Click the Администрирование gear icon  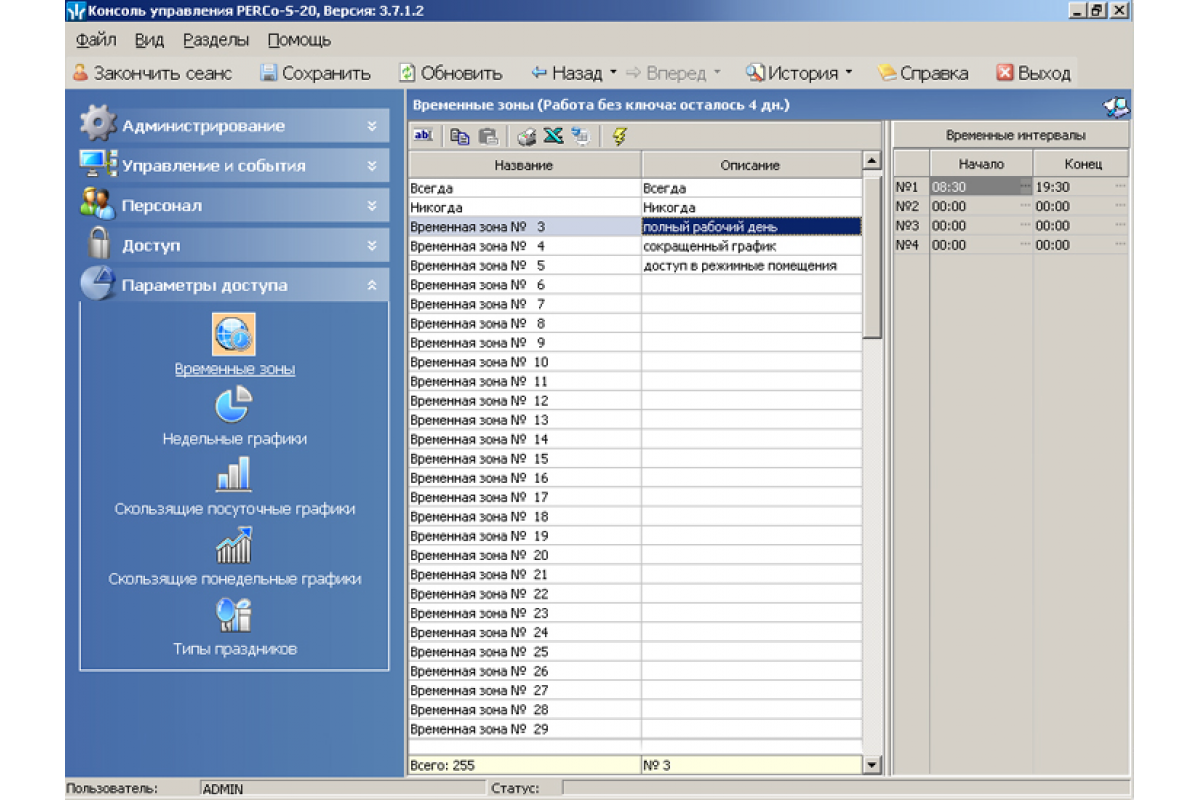[x=98, y=123]
